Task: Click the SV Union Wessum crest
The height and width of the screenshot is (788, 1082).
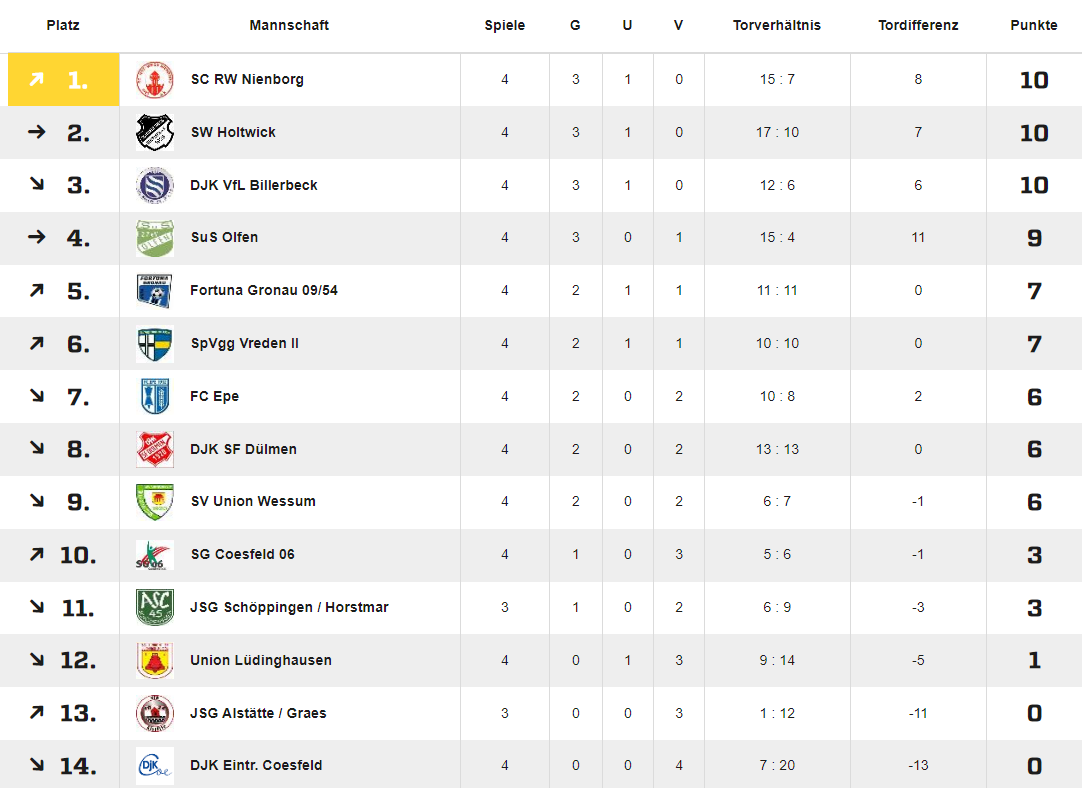Action: pyautogui.click(x=155, y=502)
